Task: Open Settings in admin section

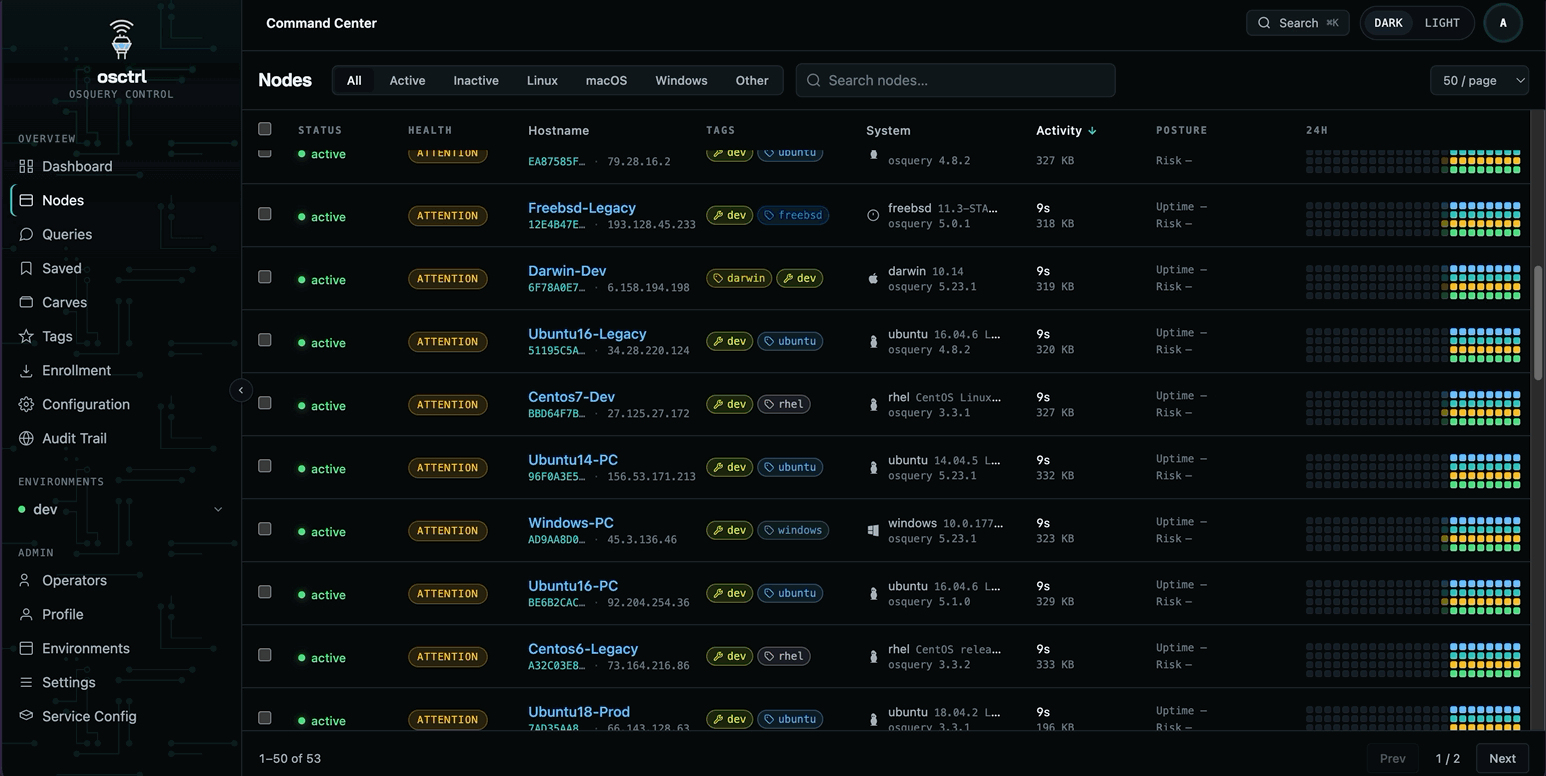Action: click(x=69, y=682)
